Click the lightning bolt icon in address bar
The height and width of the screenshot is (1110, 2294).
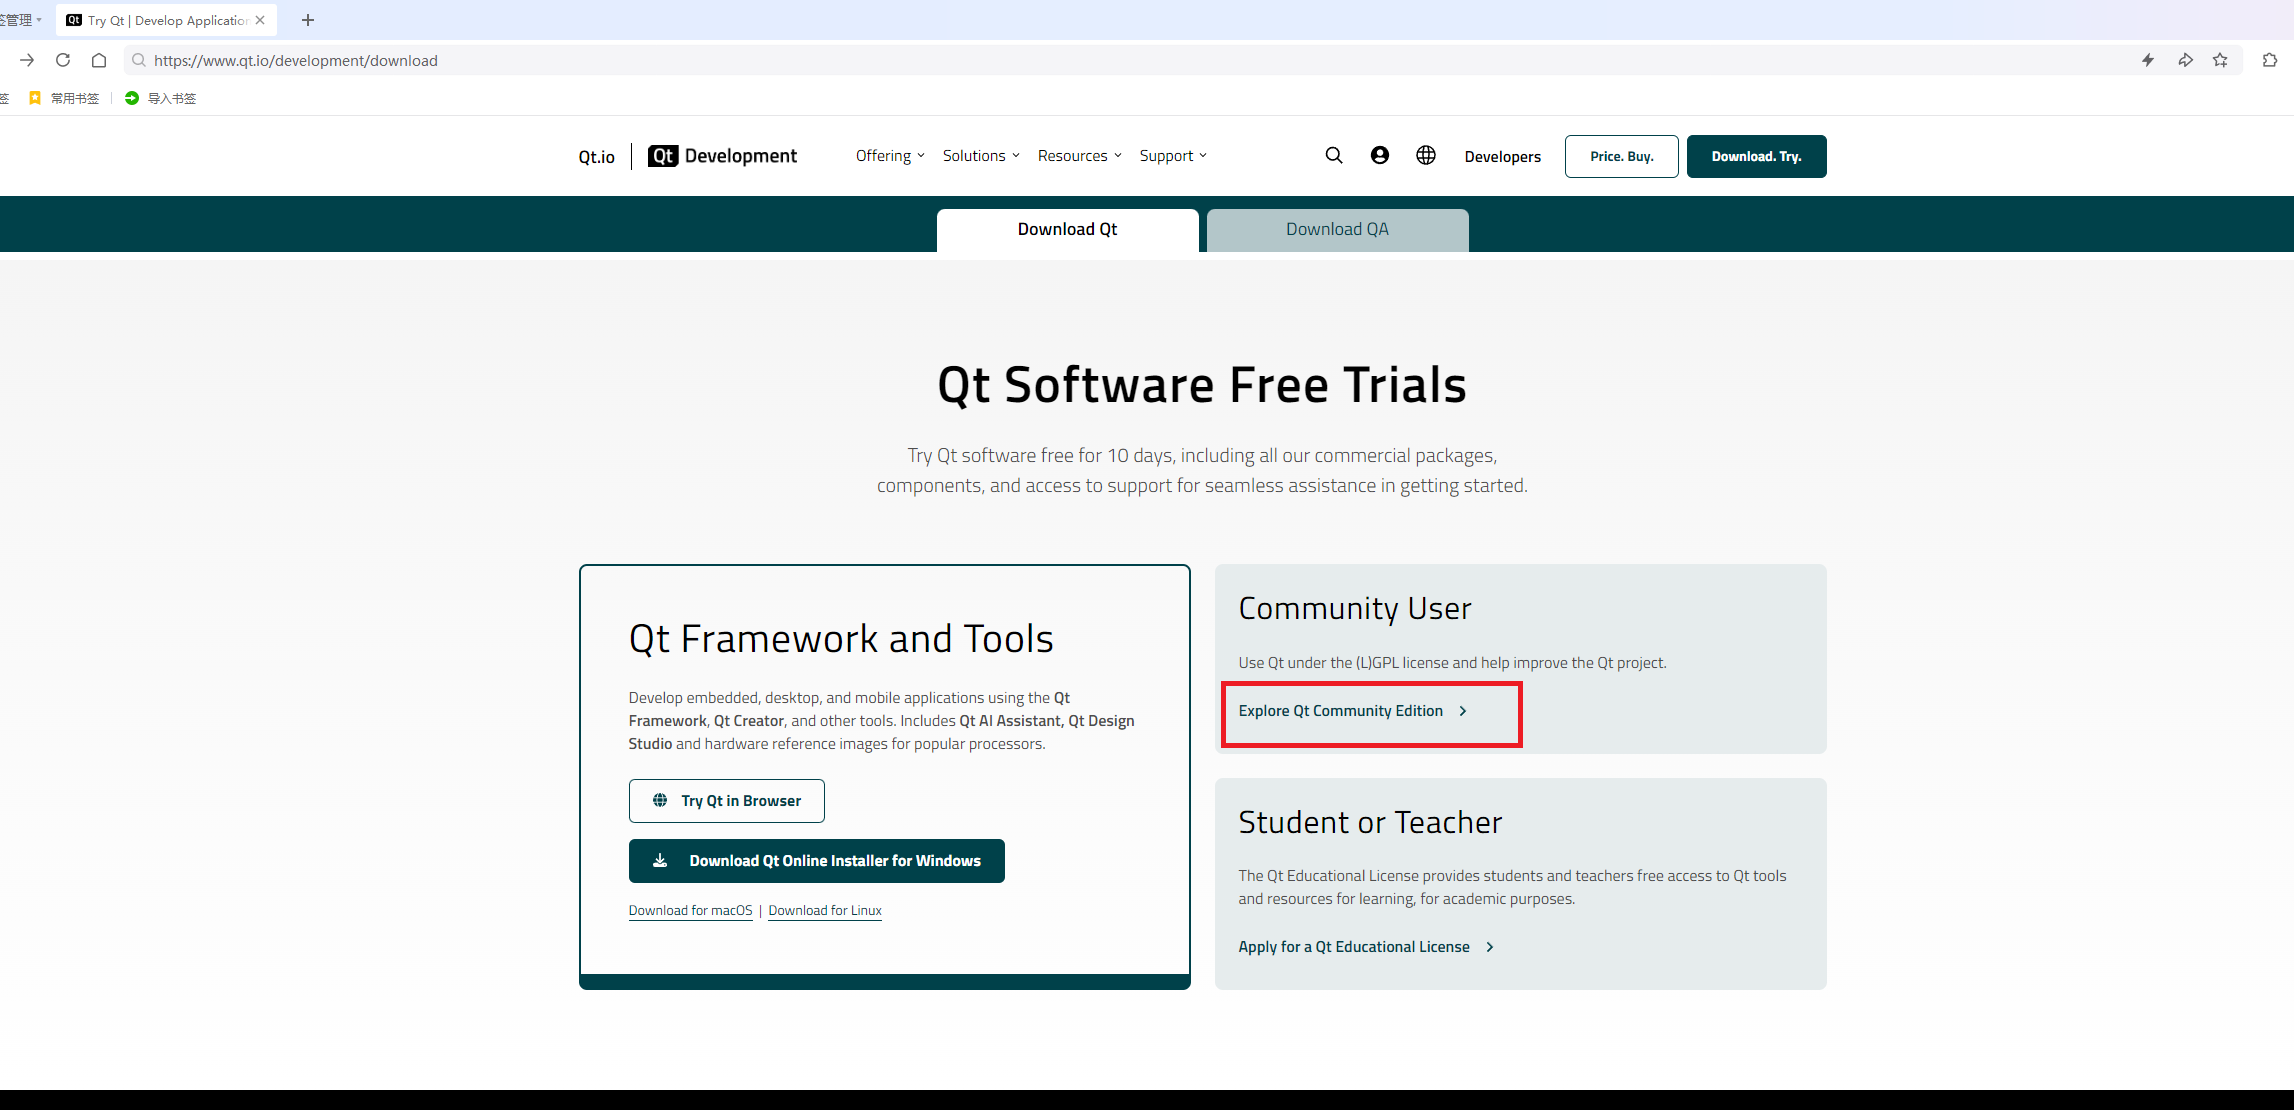(2147, 60)
